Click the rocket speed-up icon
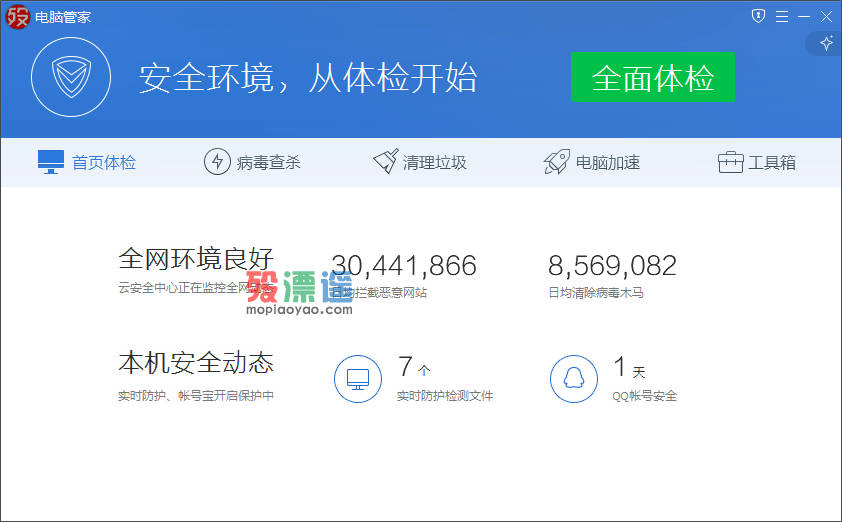842x522 pixels. (x=556, y=161)
